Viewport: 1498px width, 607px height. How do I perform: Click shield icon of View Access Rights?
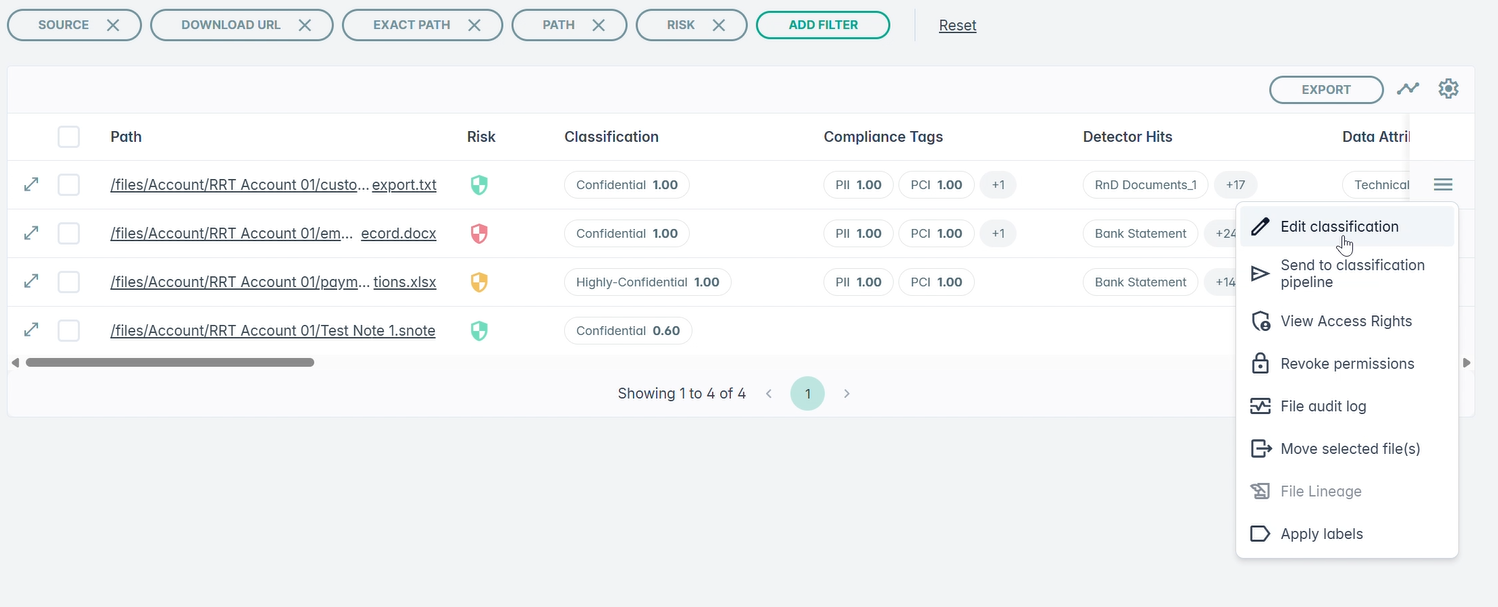(1261, 322)
